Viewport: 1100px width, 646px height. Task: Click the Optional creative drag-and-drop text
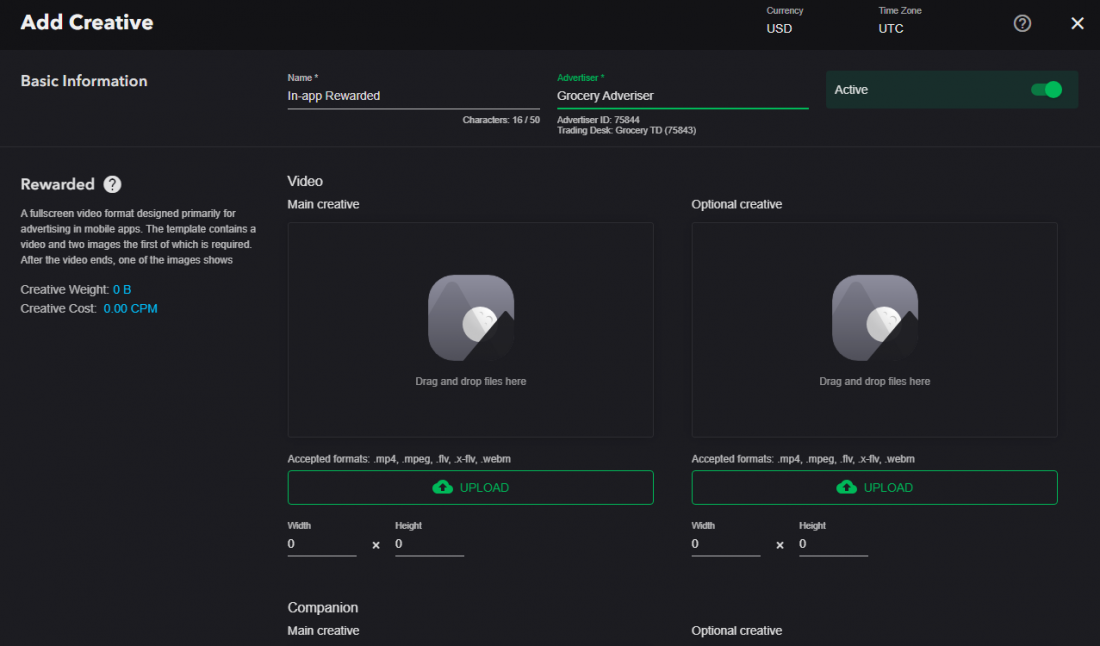tap(875, 382)
